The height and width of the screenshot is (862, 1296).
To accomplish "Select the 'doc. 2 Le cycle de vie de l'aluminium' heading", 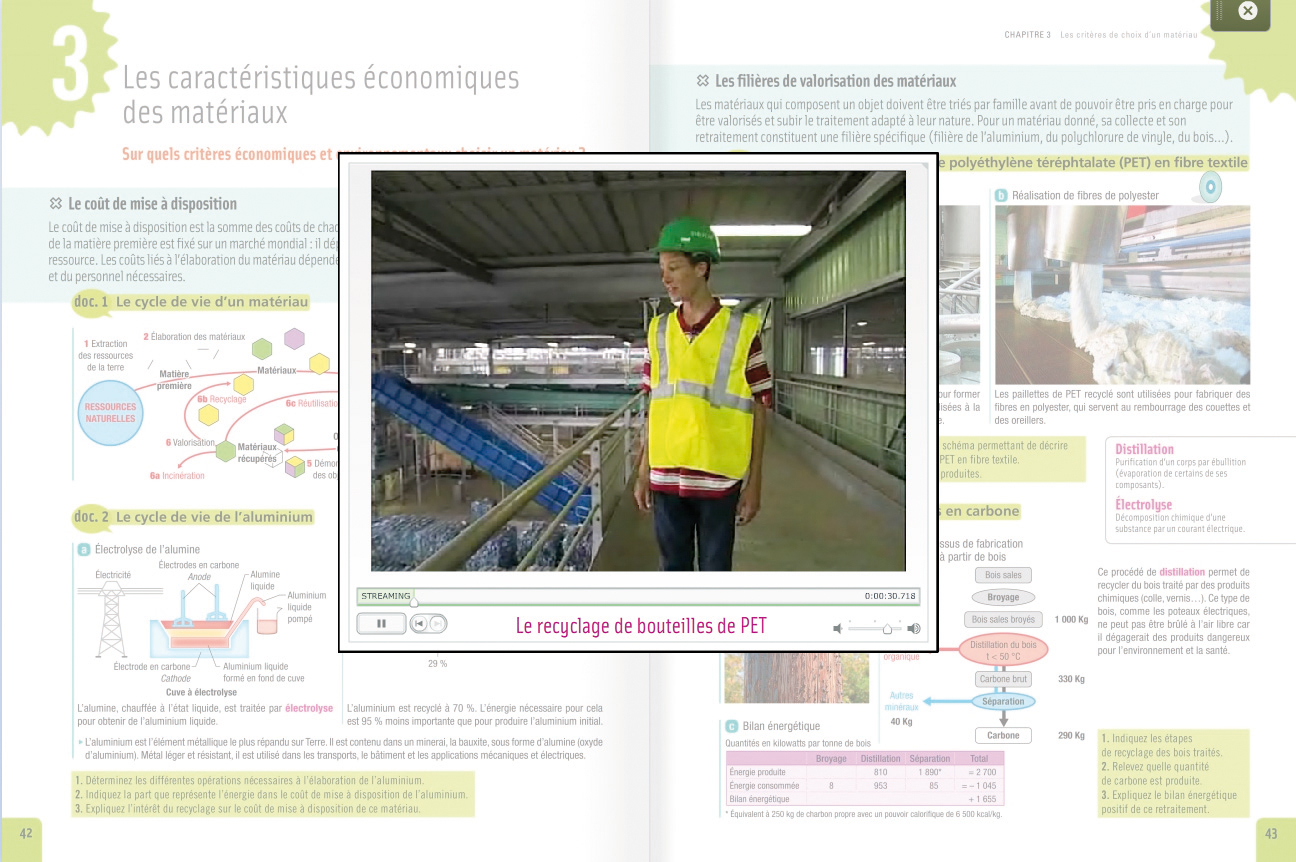I will [x=193, y=517].
